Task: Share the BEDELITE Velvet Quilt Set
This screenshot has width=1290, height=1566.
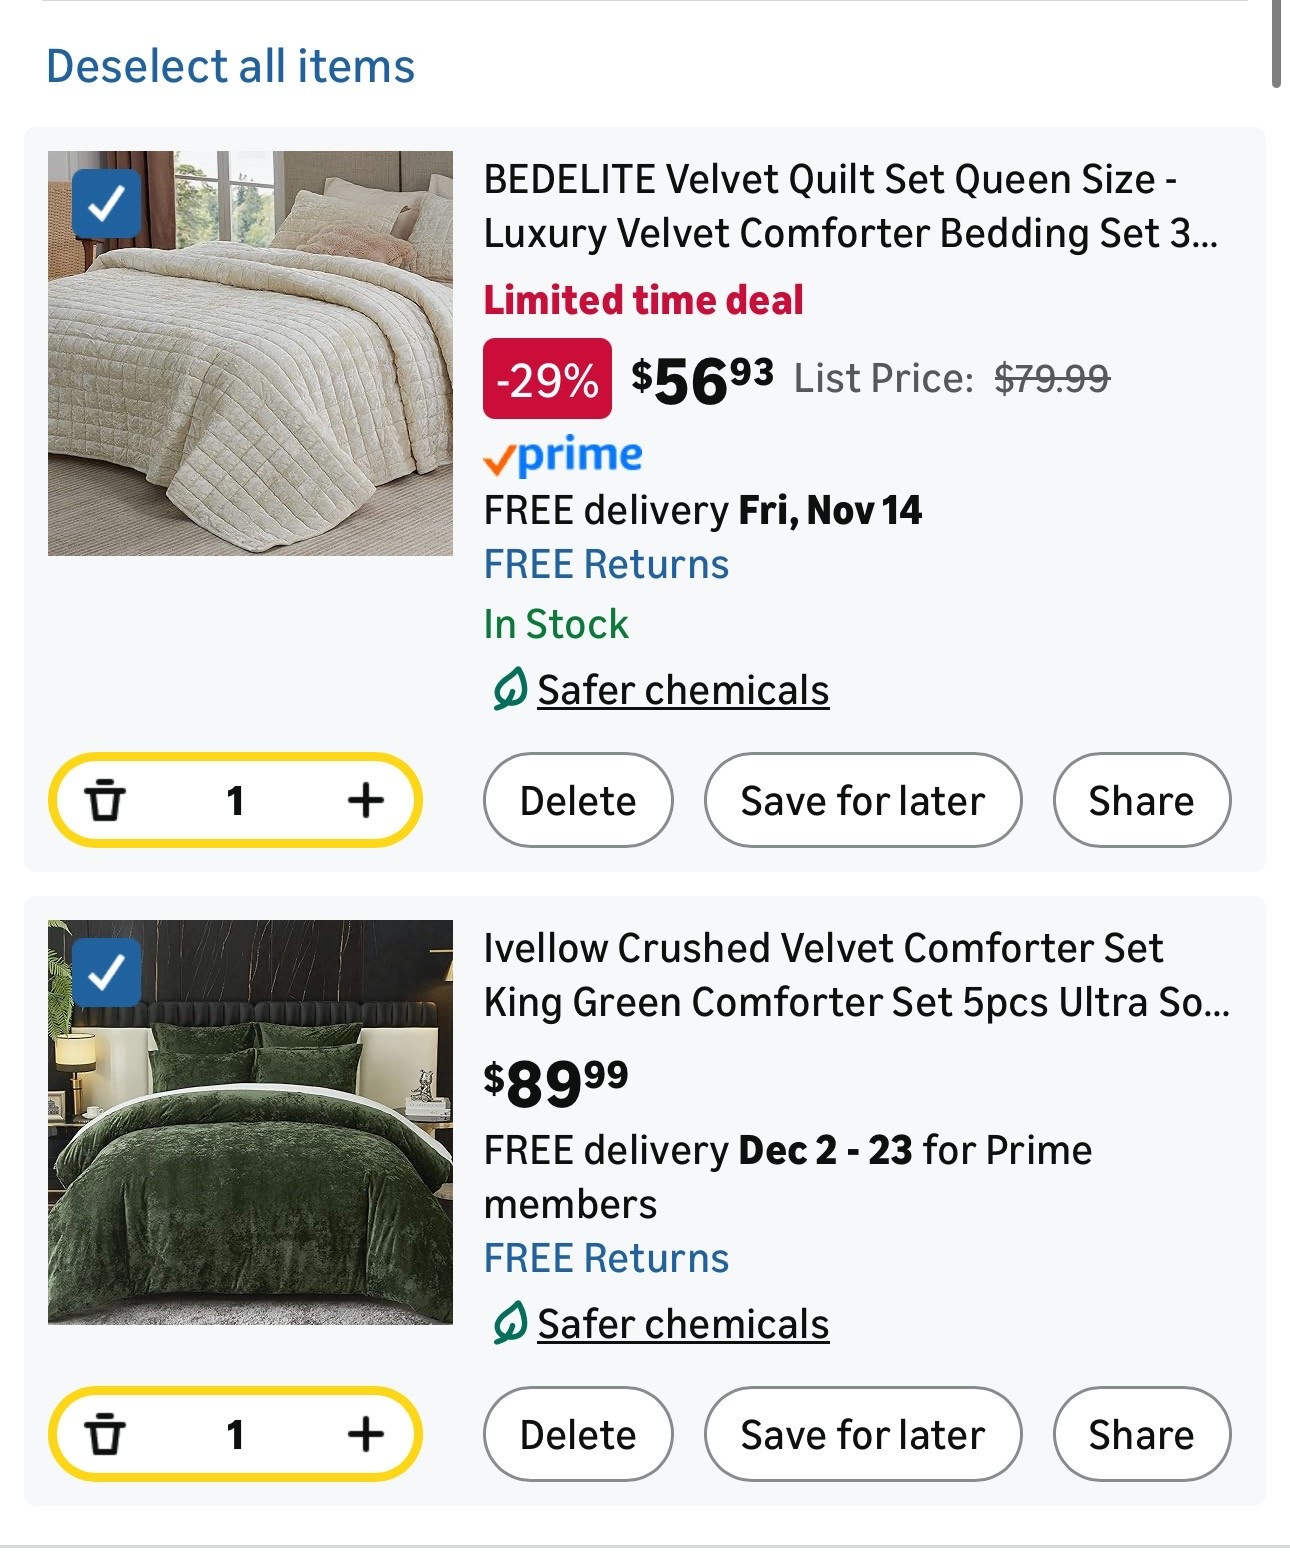Action: click(x=1141, y=801)
